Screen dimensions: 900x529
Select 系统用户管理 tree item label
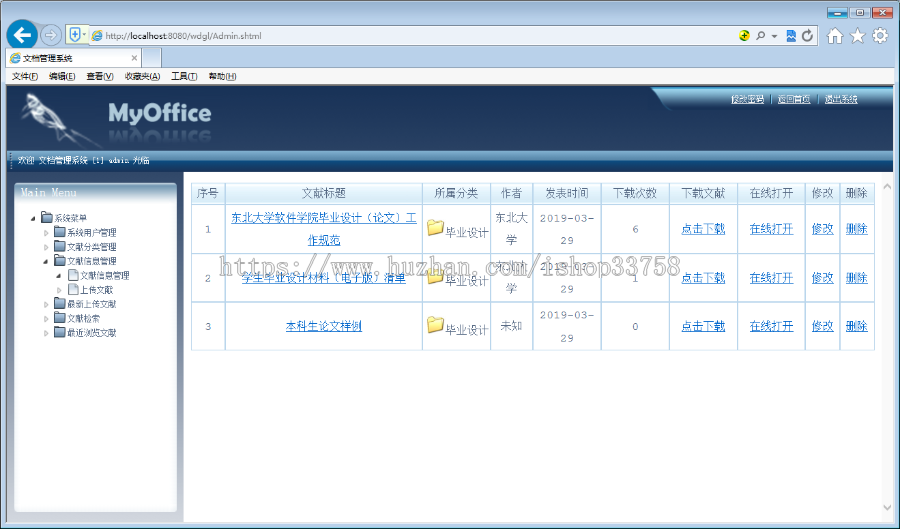pyautogui.click(x=92, y=232)
